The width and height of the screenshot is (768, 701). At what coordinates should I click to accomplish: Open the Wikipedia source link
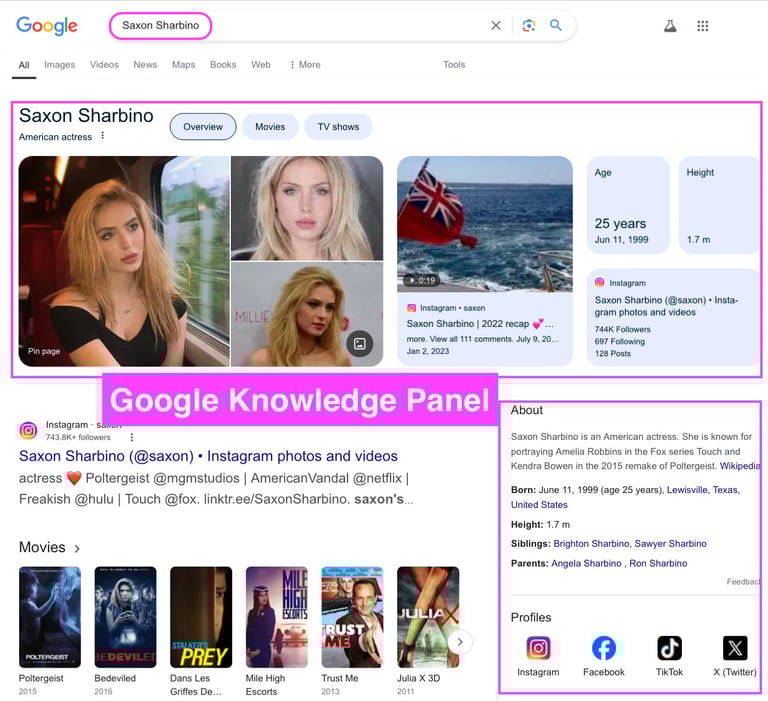click(x=740, y=466)
